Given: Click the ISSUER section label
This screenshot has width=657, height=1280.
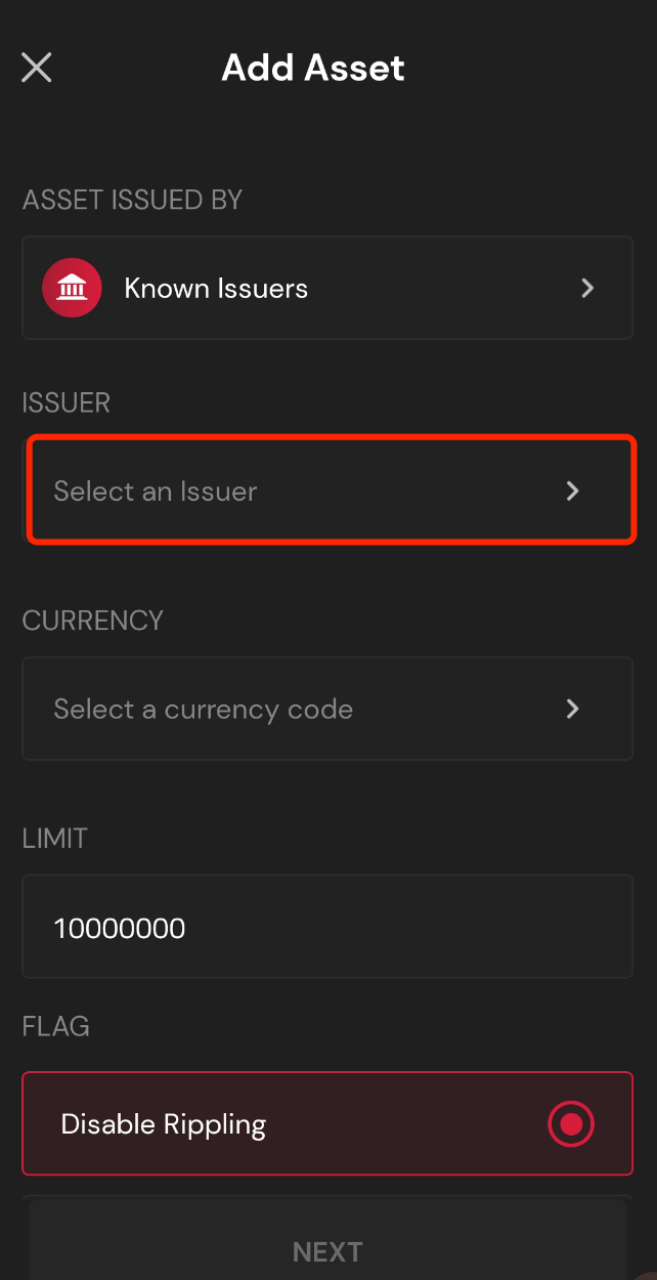Looking at the screenshot, I should (66, 403).
